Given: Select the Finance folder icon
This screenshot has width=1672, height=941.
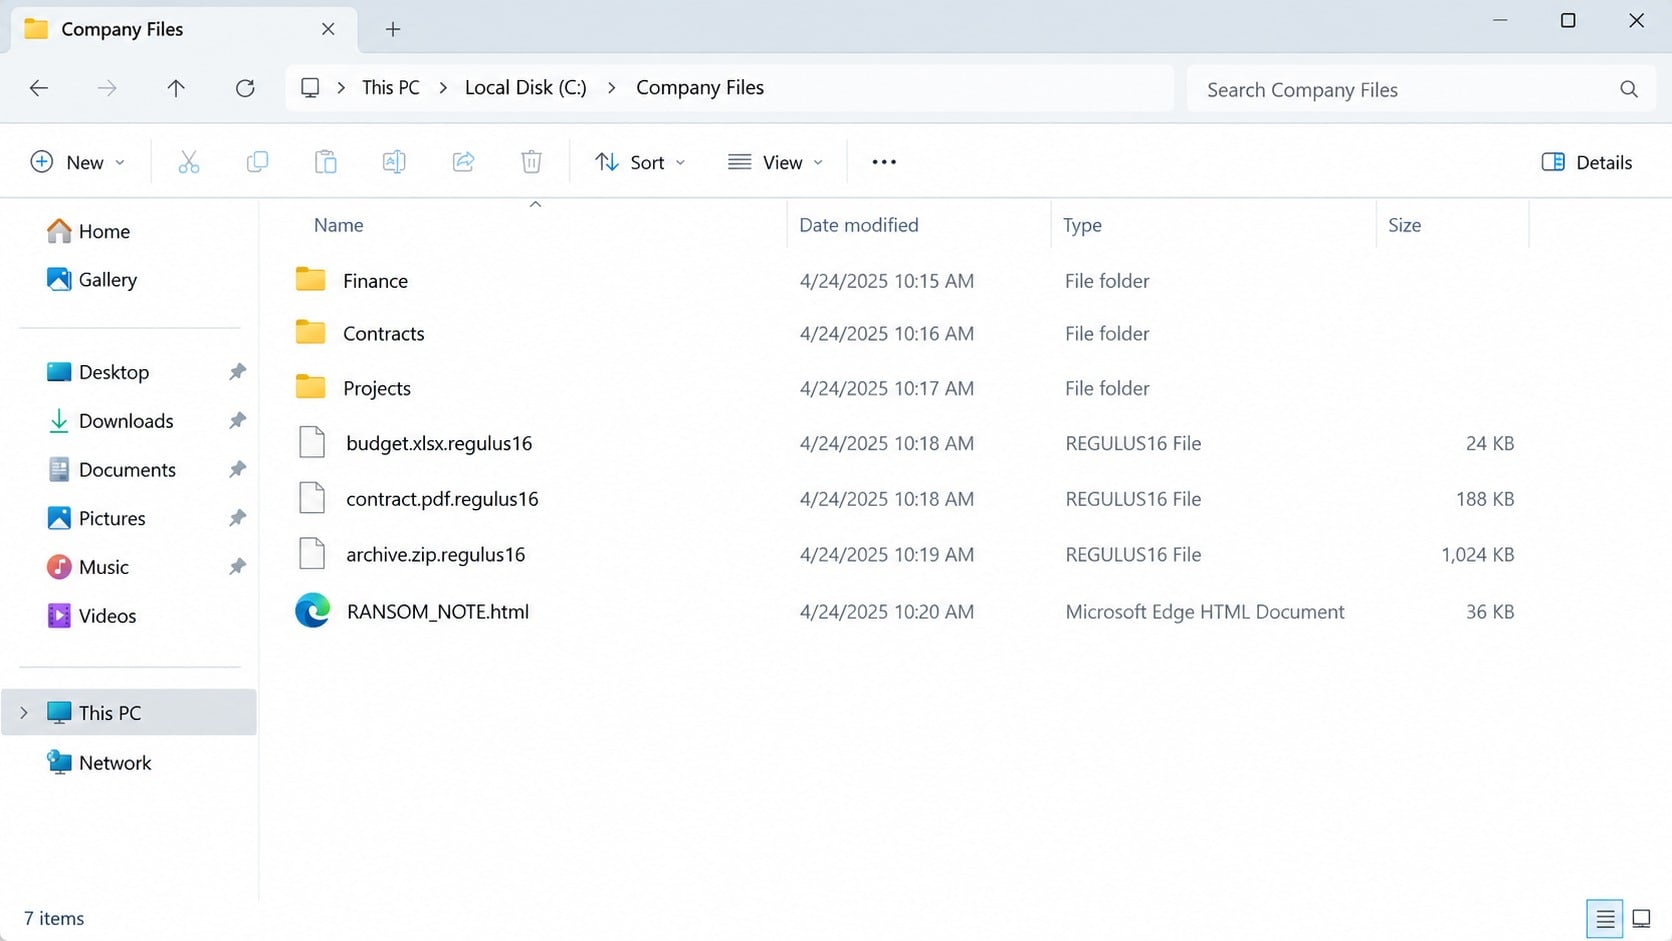Looking at the screenshot, I should click(x=311, y=280).
